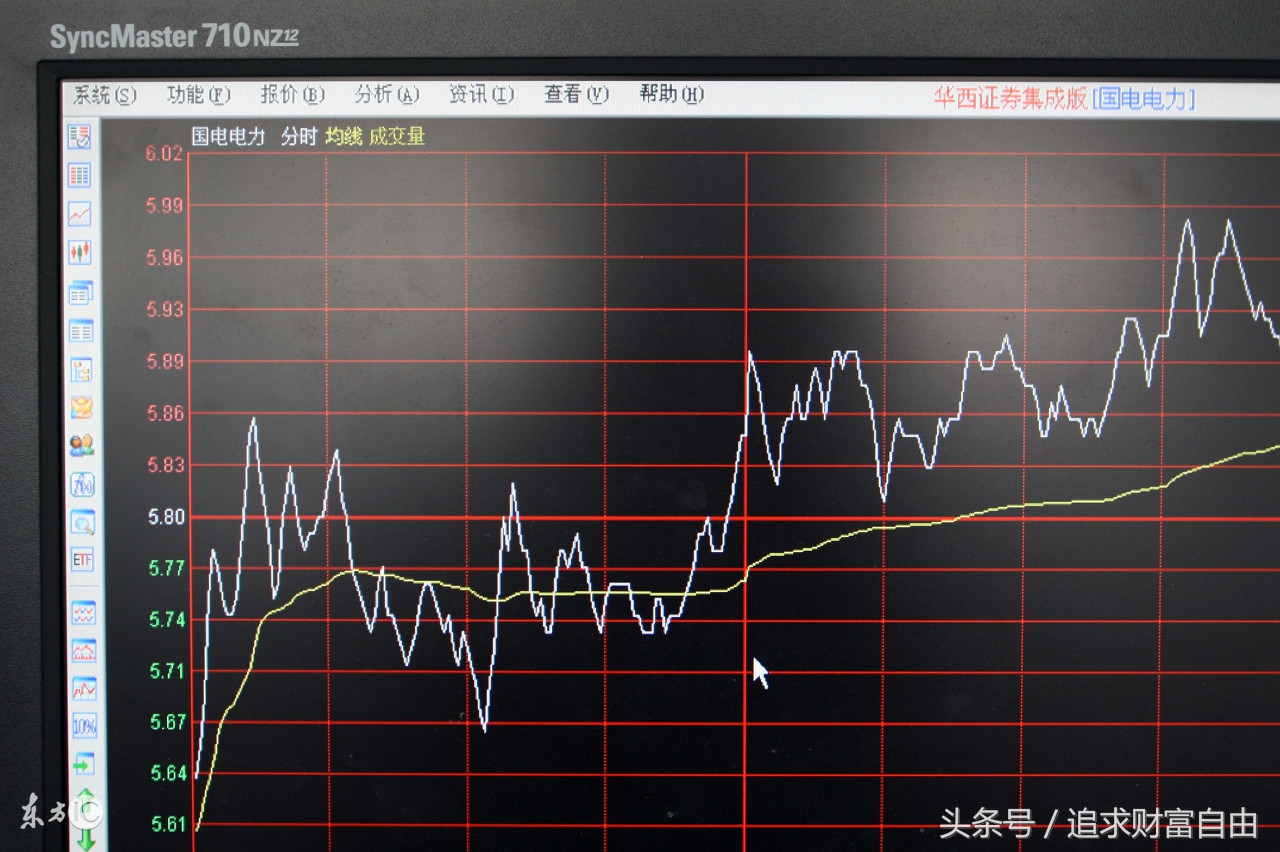This screenshot has width=1280, height=852.
Task: Click the 5.67 price axis label
Action: [168, 722]
